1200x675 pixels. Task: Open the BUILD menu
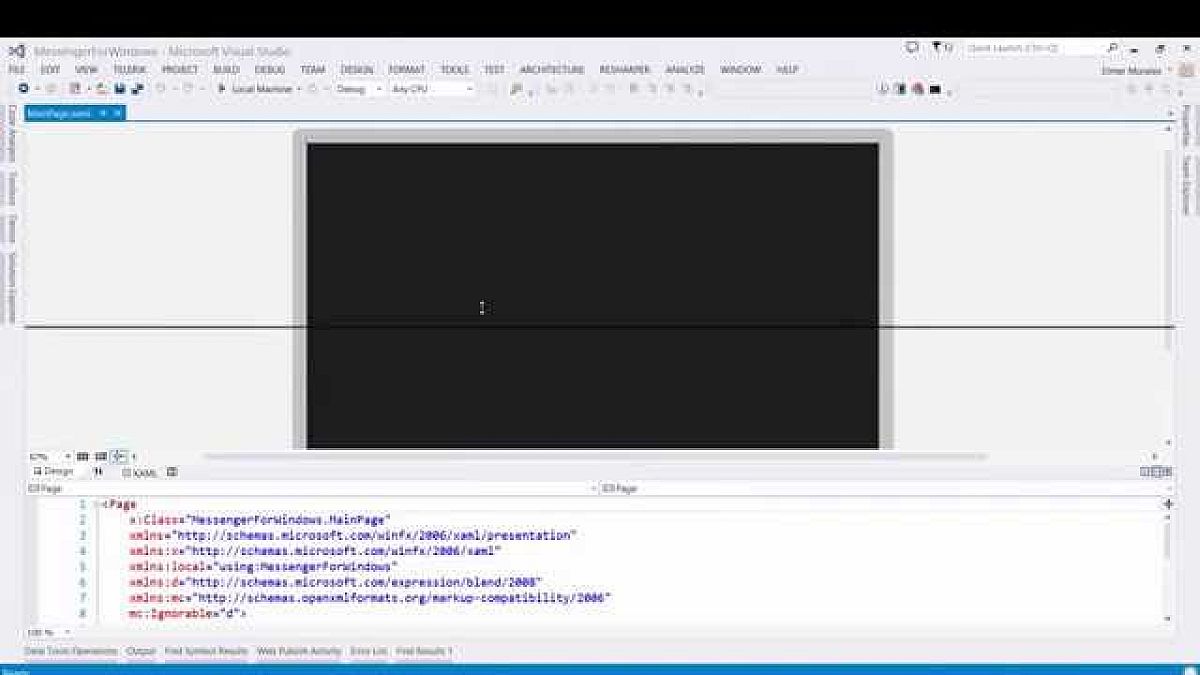(226, 70)
